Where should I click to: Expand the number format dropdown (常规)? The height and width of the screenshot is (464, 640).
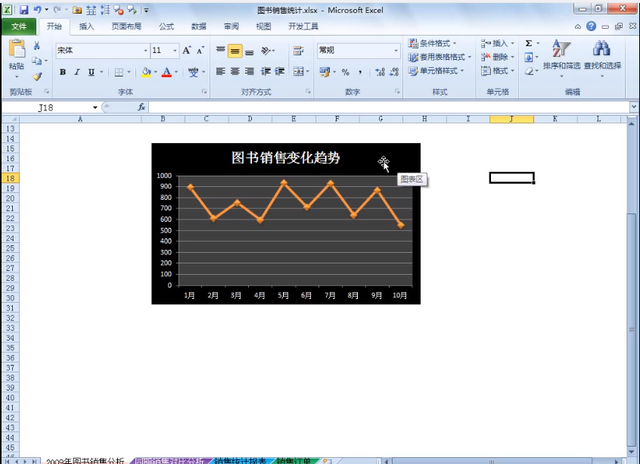pyautogui.click(x=393, y=50)
